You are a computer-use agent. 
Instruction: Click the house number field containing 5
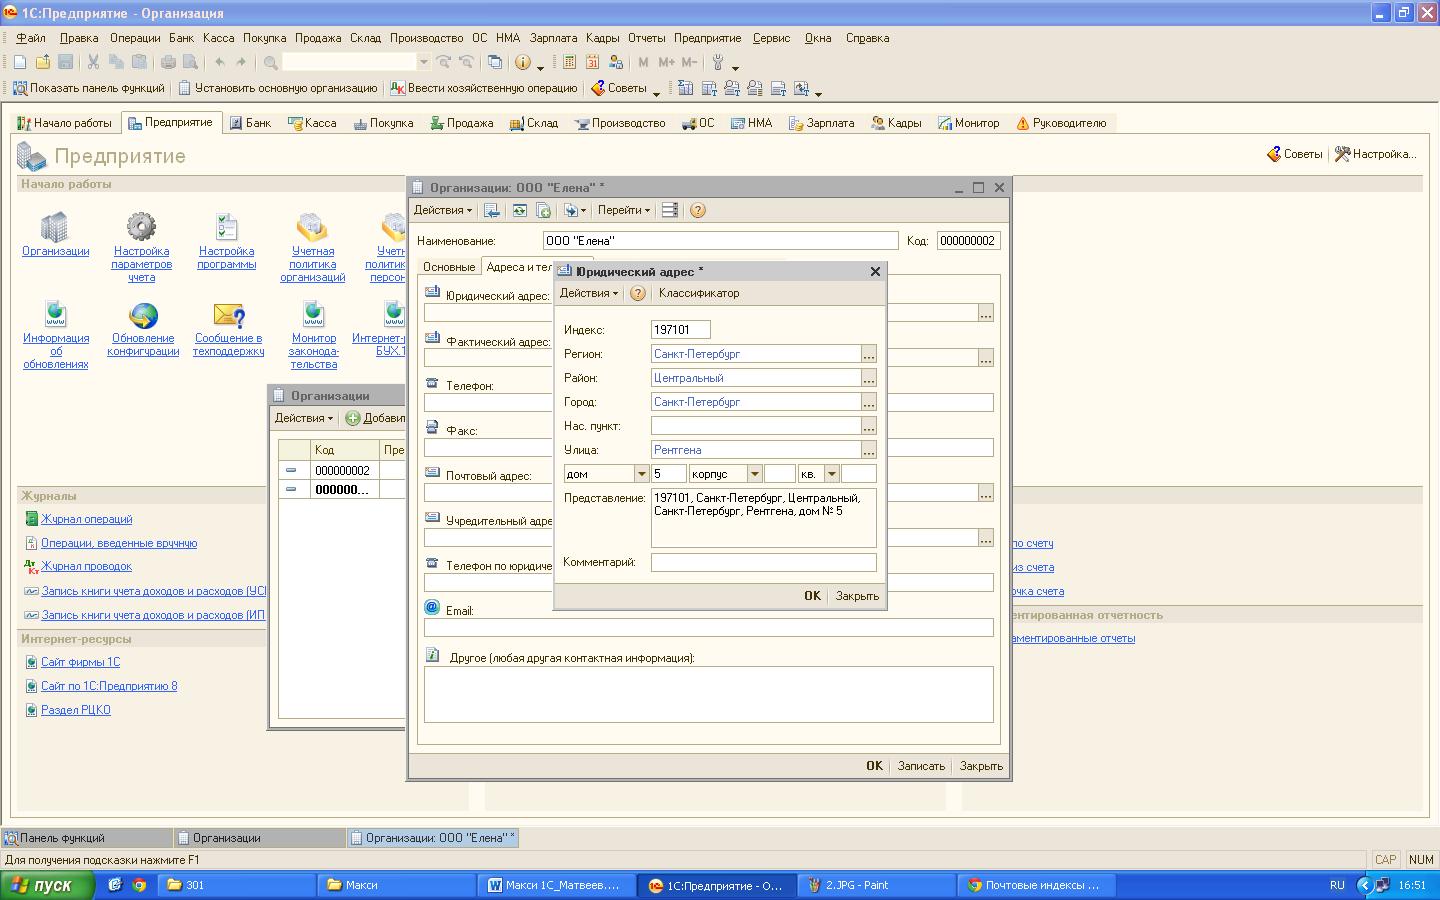[669, 474]
